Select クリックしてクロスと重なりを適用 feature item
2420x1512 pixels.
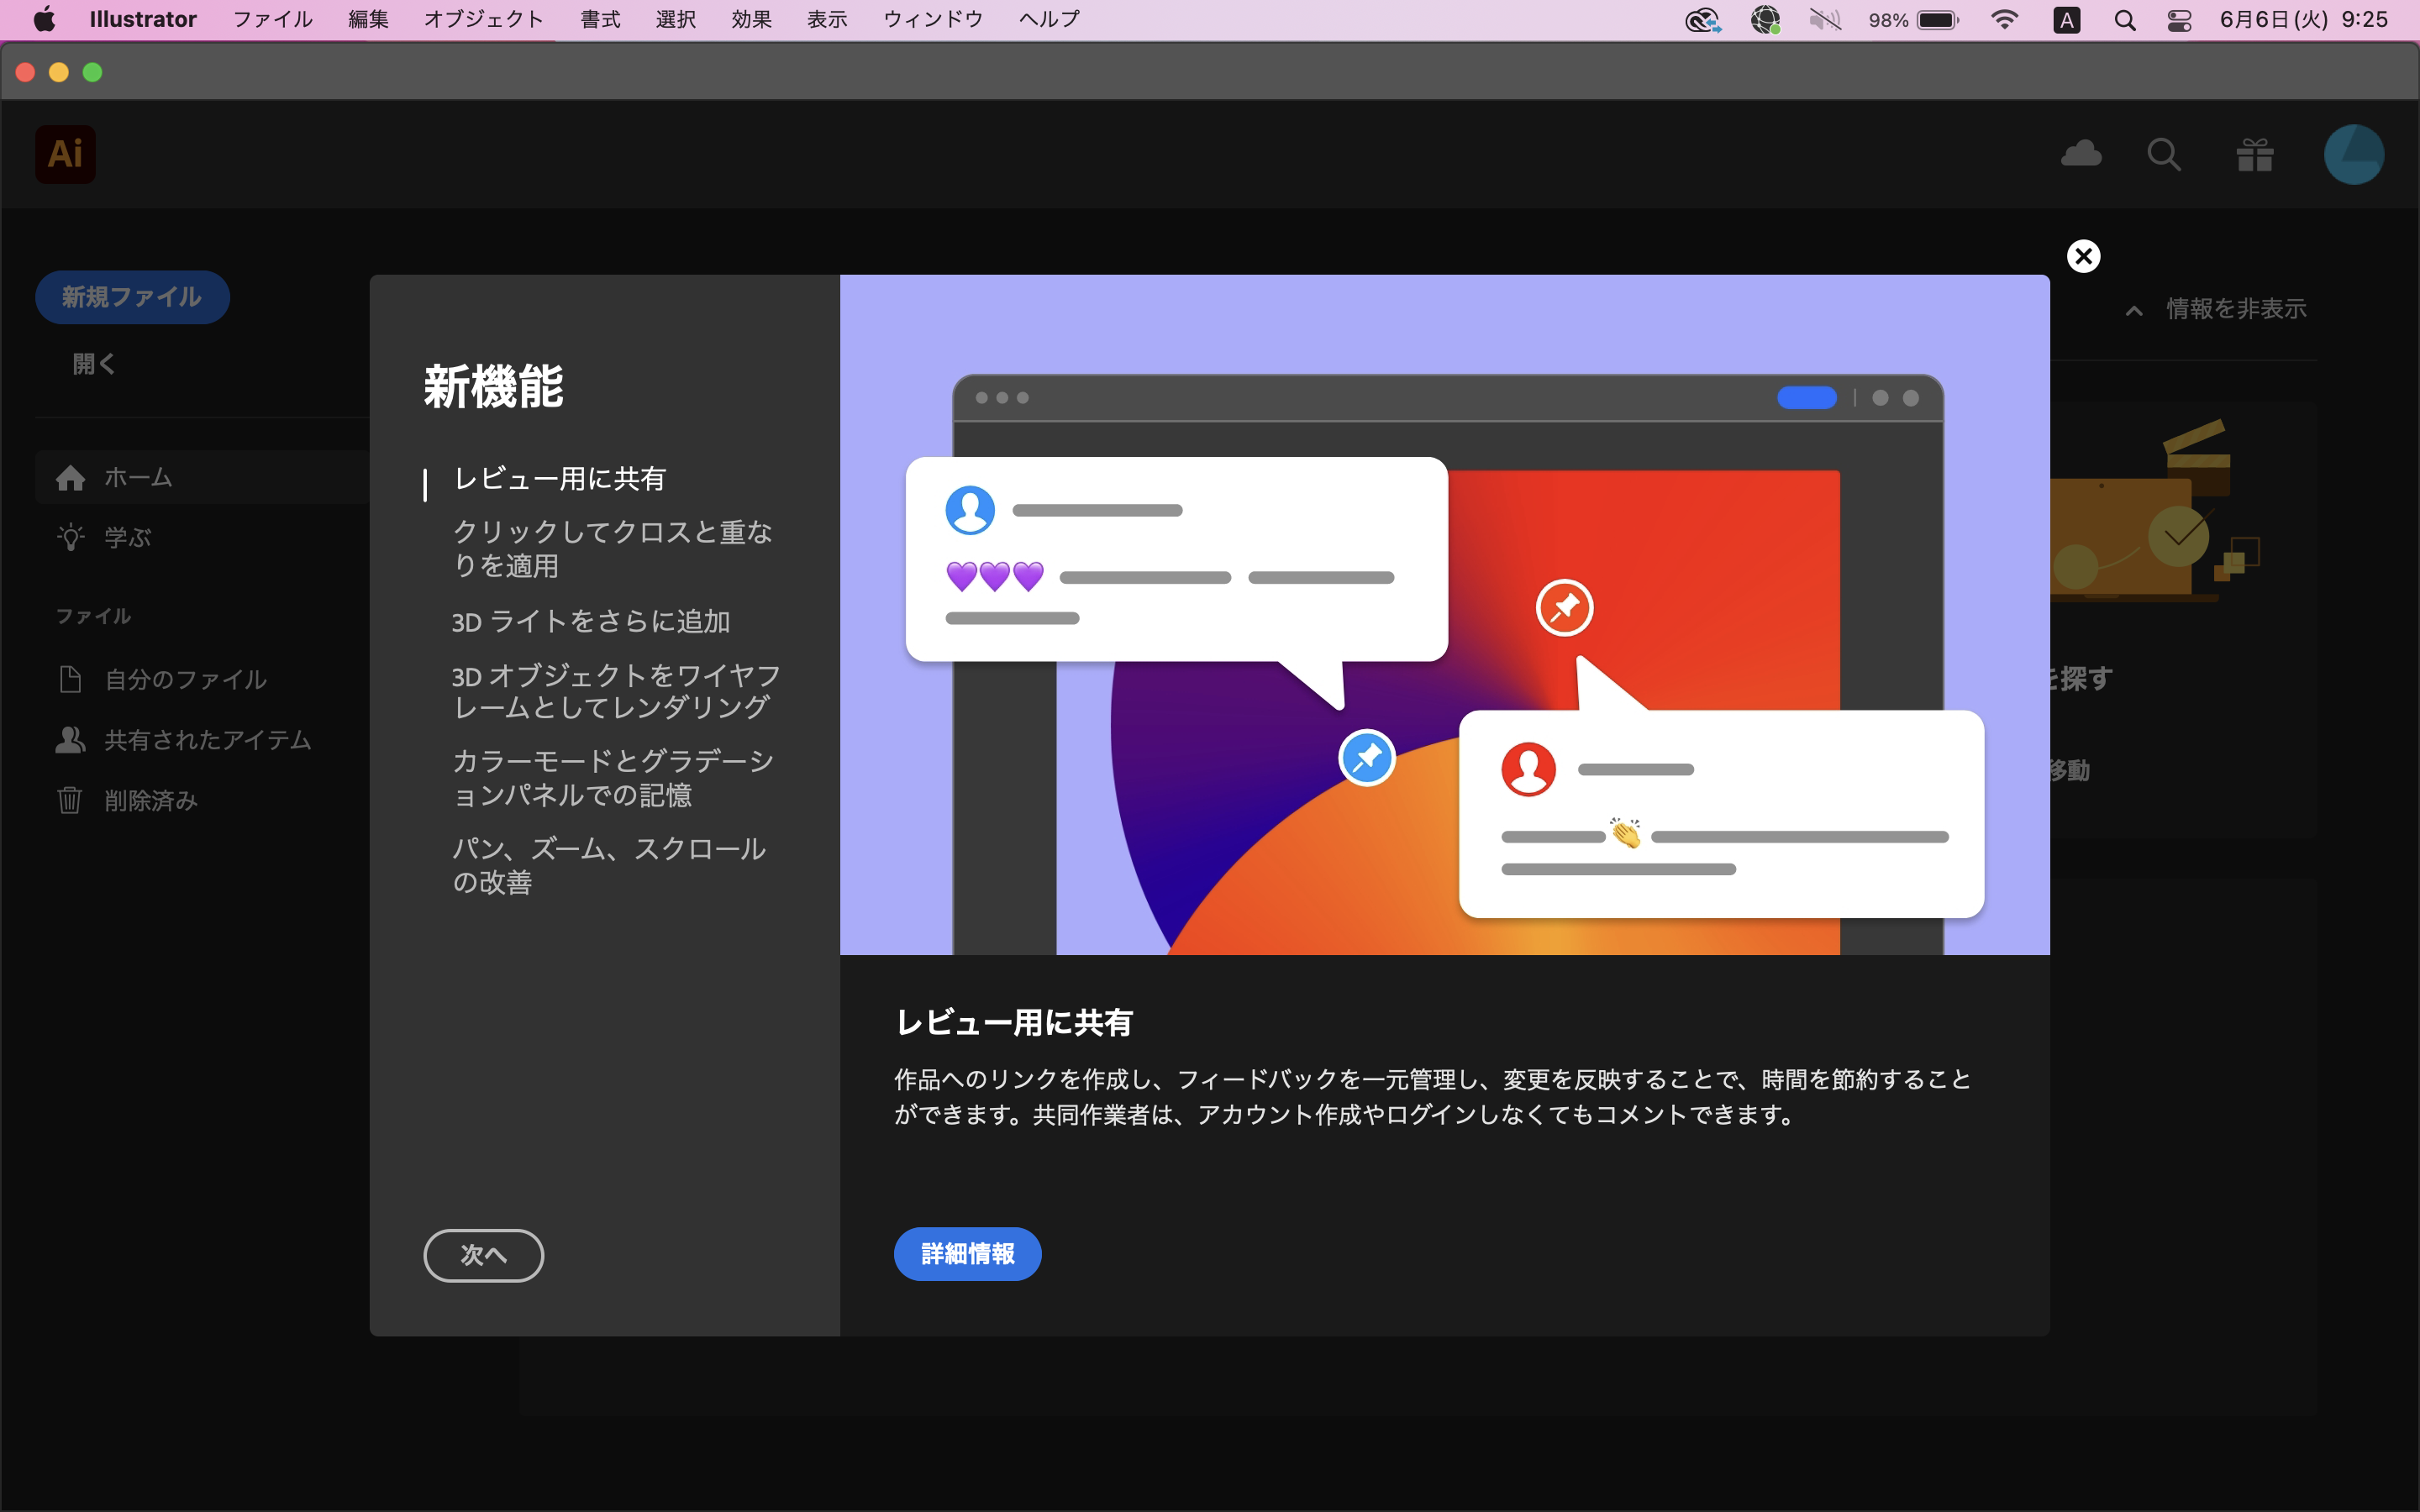(612, 548)
